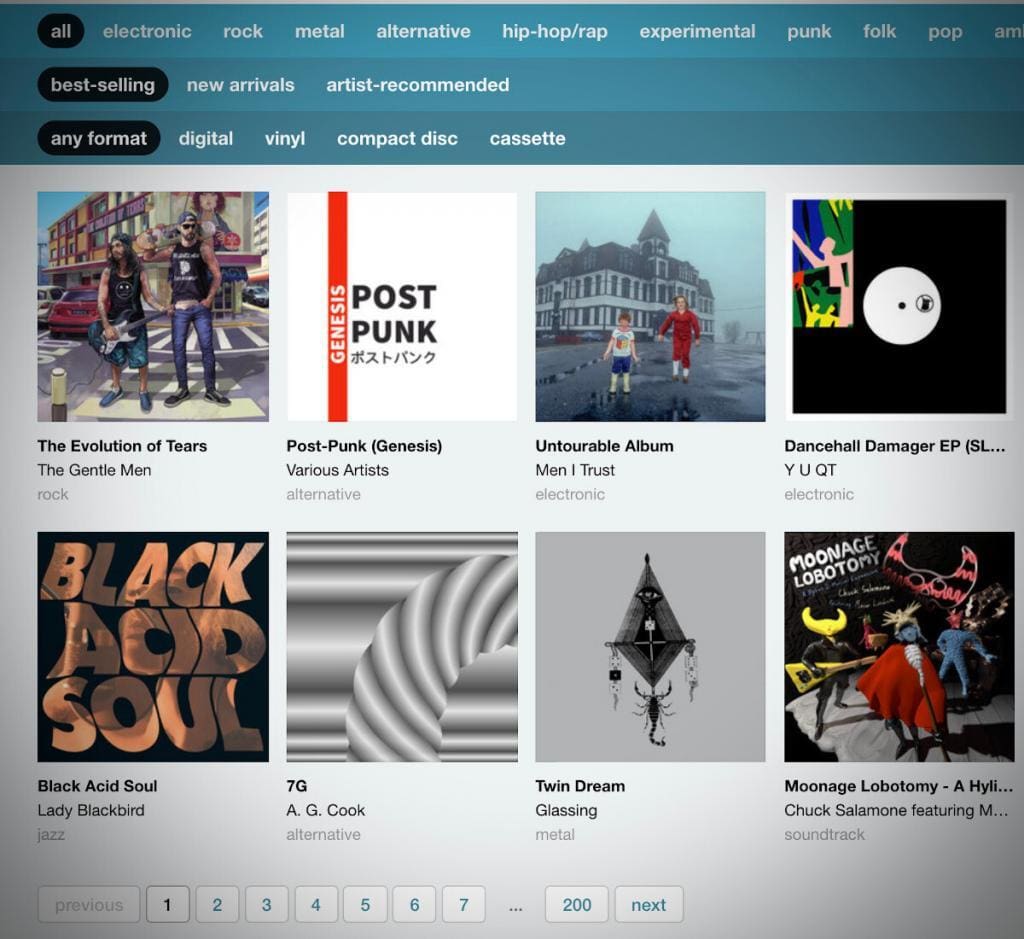Click "rock" genre label under The Gentle Men
This screenshot has height=939, width=1024.
[x=53, y=494]
